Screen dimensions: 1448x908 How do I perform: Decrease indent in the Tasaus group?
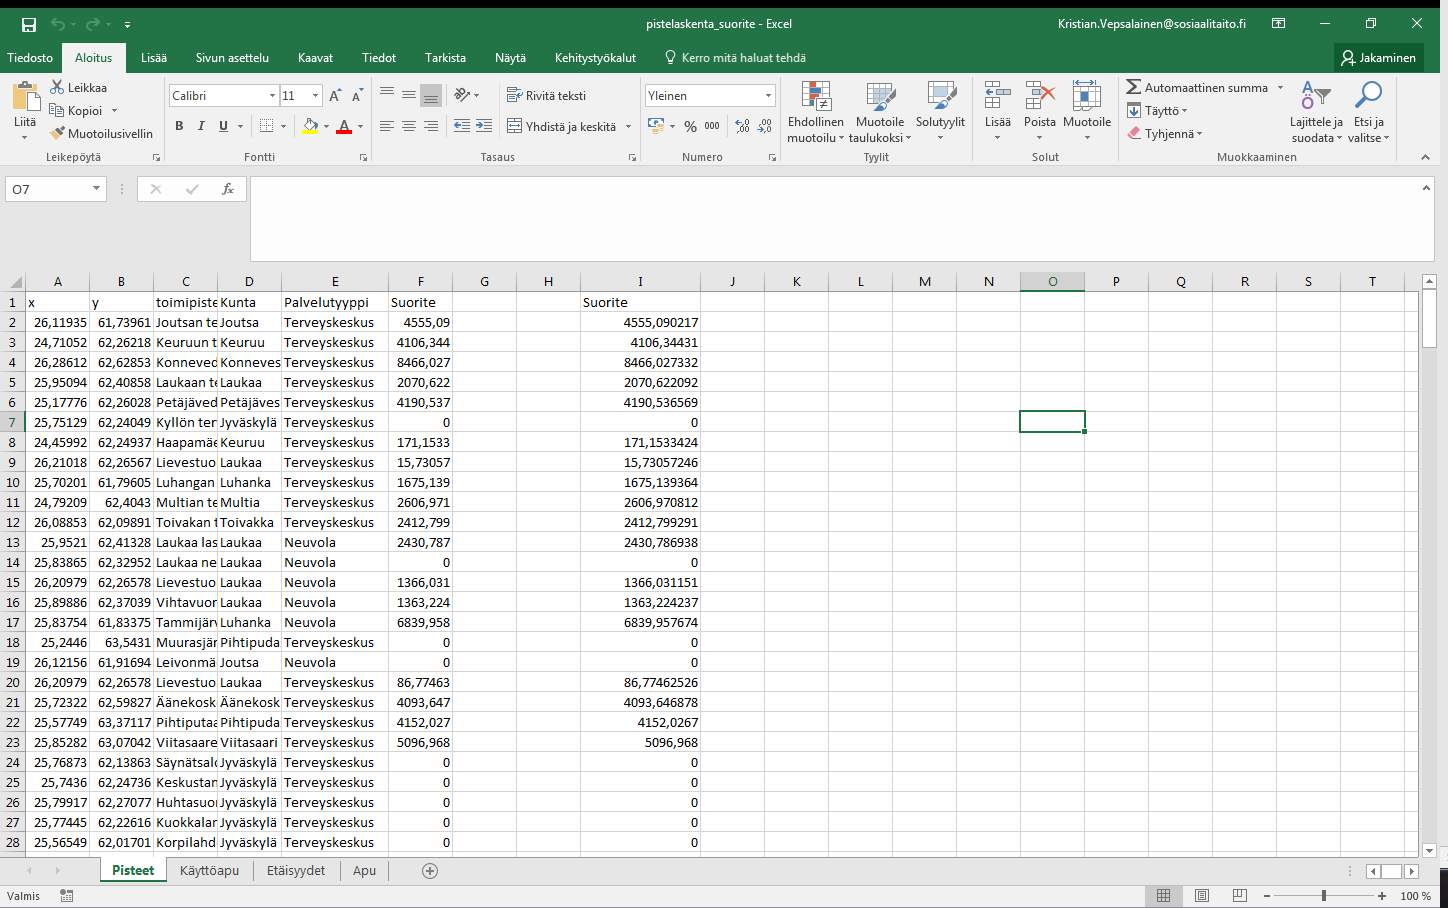462,126
